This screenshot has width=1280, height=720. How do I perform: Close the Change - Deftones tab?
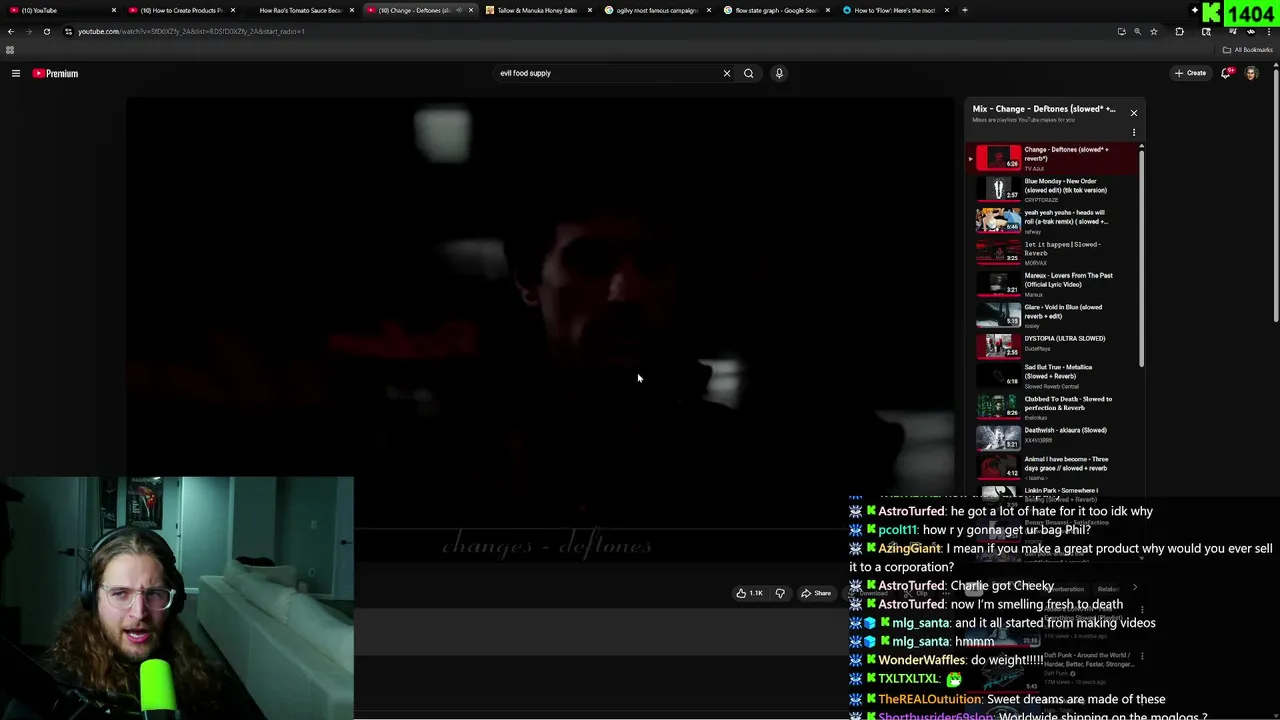click(471, 10)
